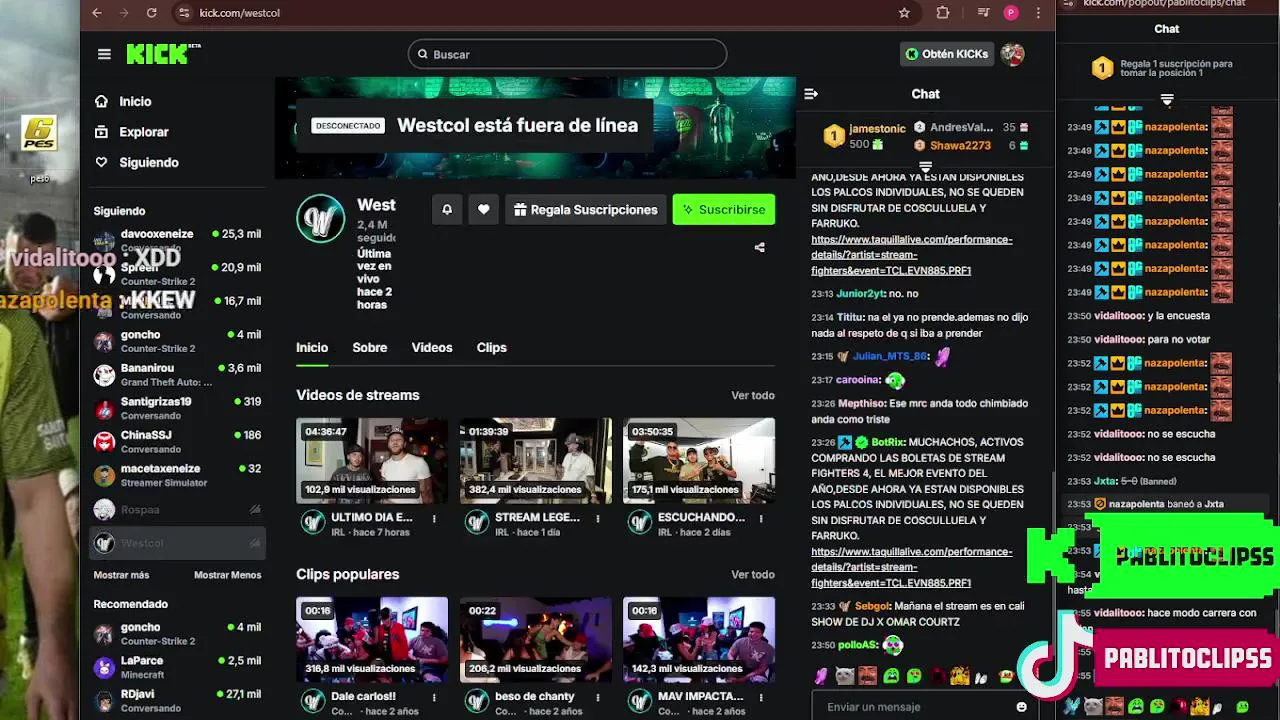Image resolution: width=1280 pixels, height=720 pixels.
Task: Click Regala Suscripciones button
Action: [x=585, y=209]
